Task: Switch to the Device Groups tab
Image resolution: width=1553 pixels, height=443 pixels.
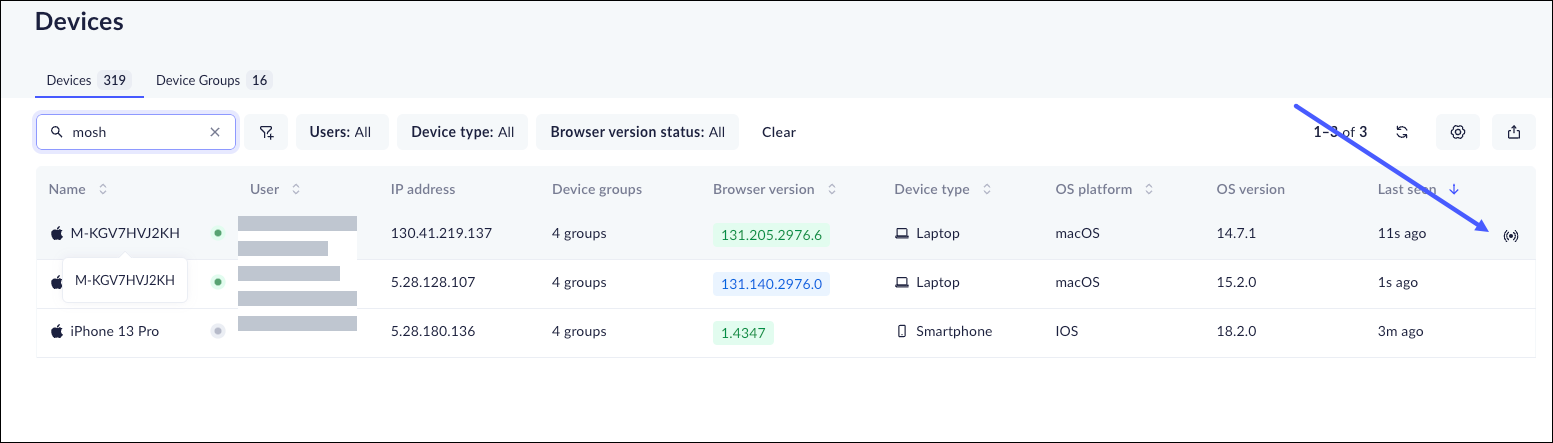Action: (x=212, y=80)
